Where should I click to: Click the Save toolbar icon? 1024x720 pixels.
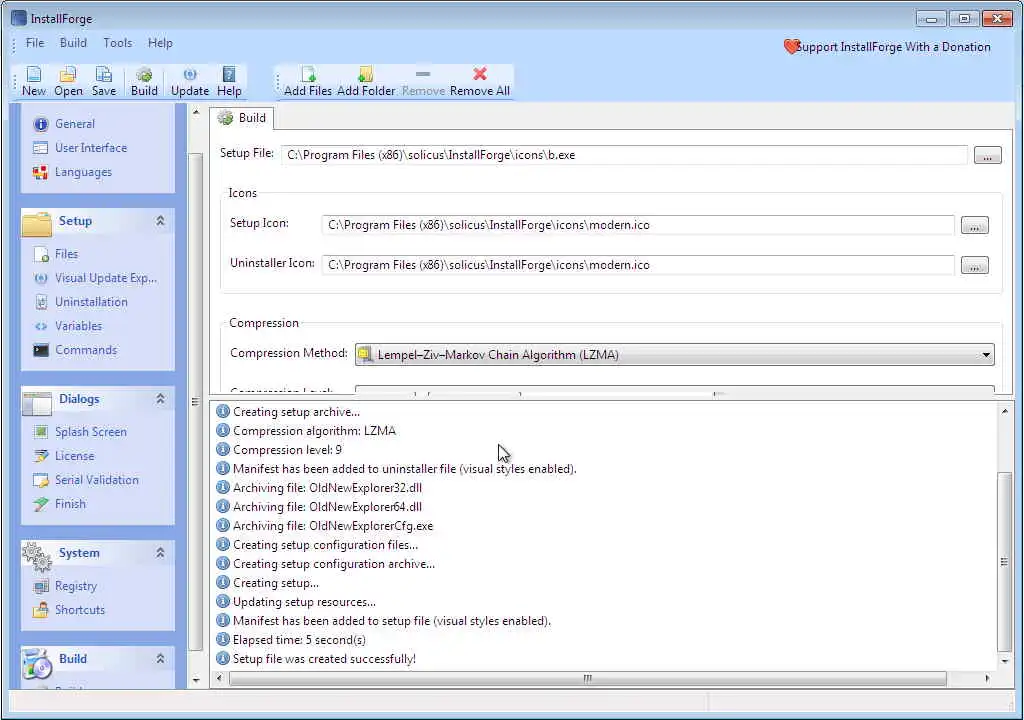(103, 82)
